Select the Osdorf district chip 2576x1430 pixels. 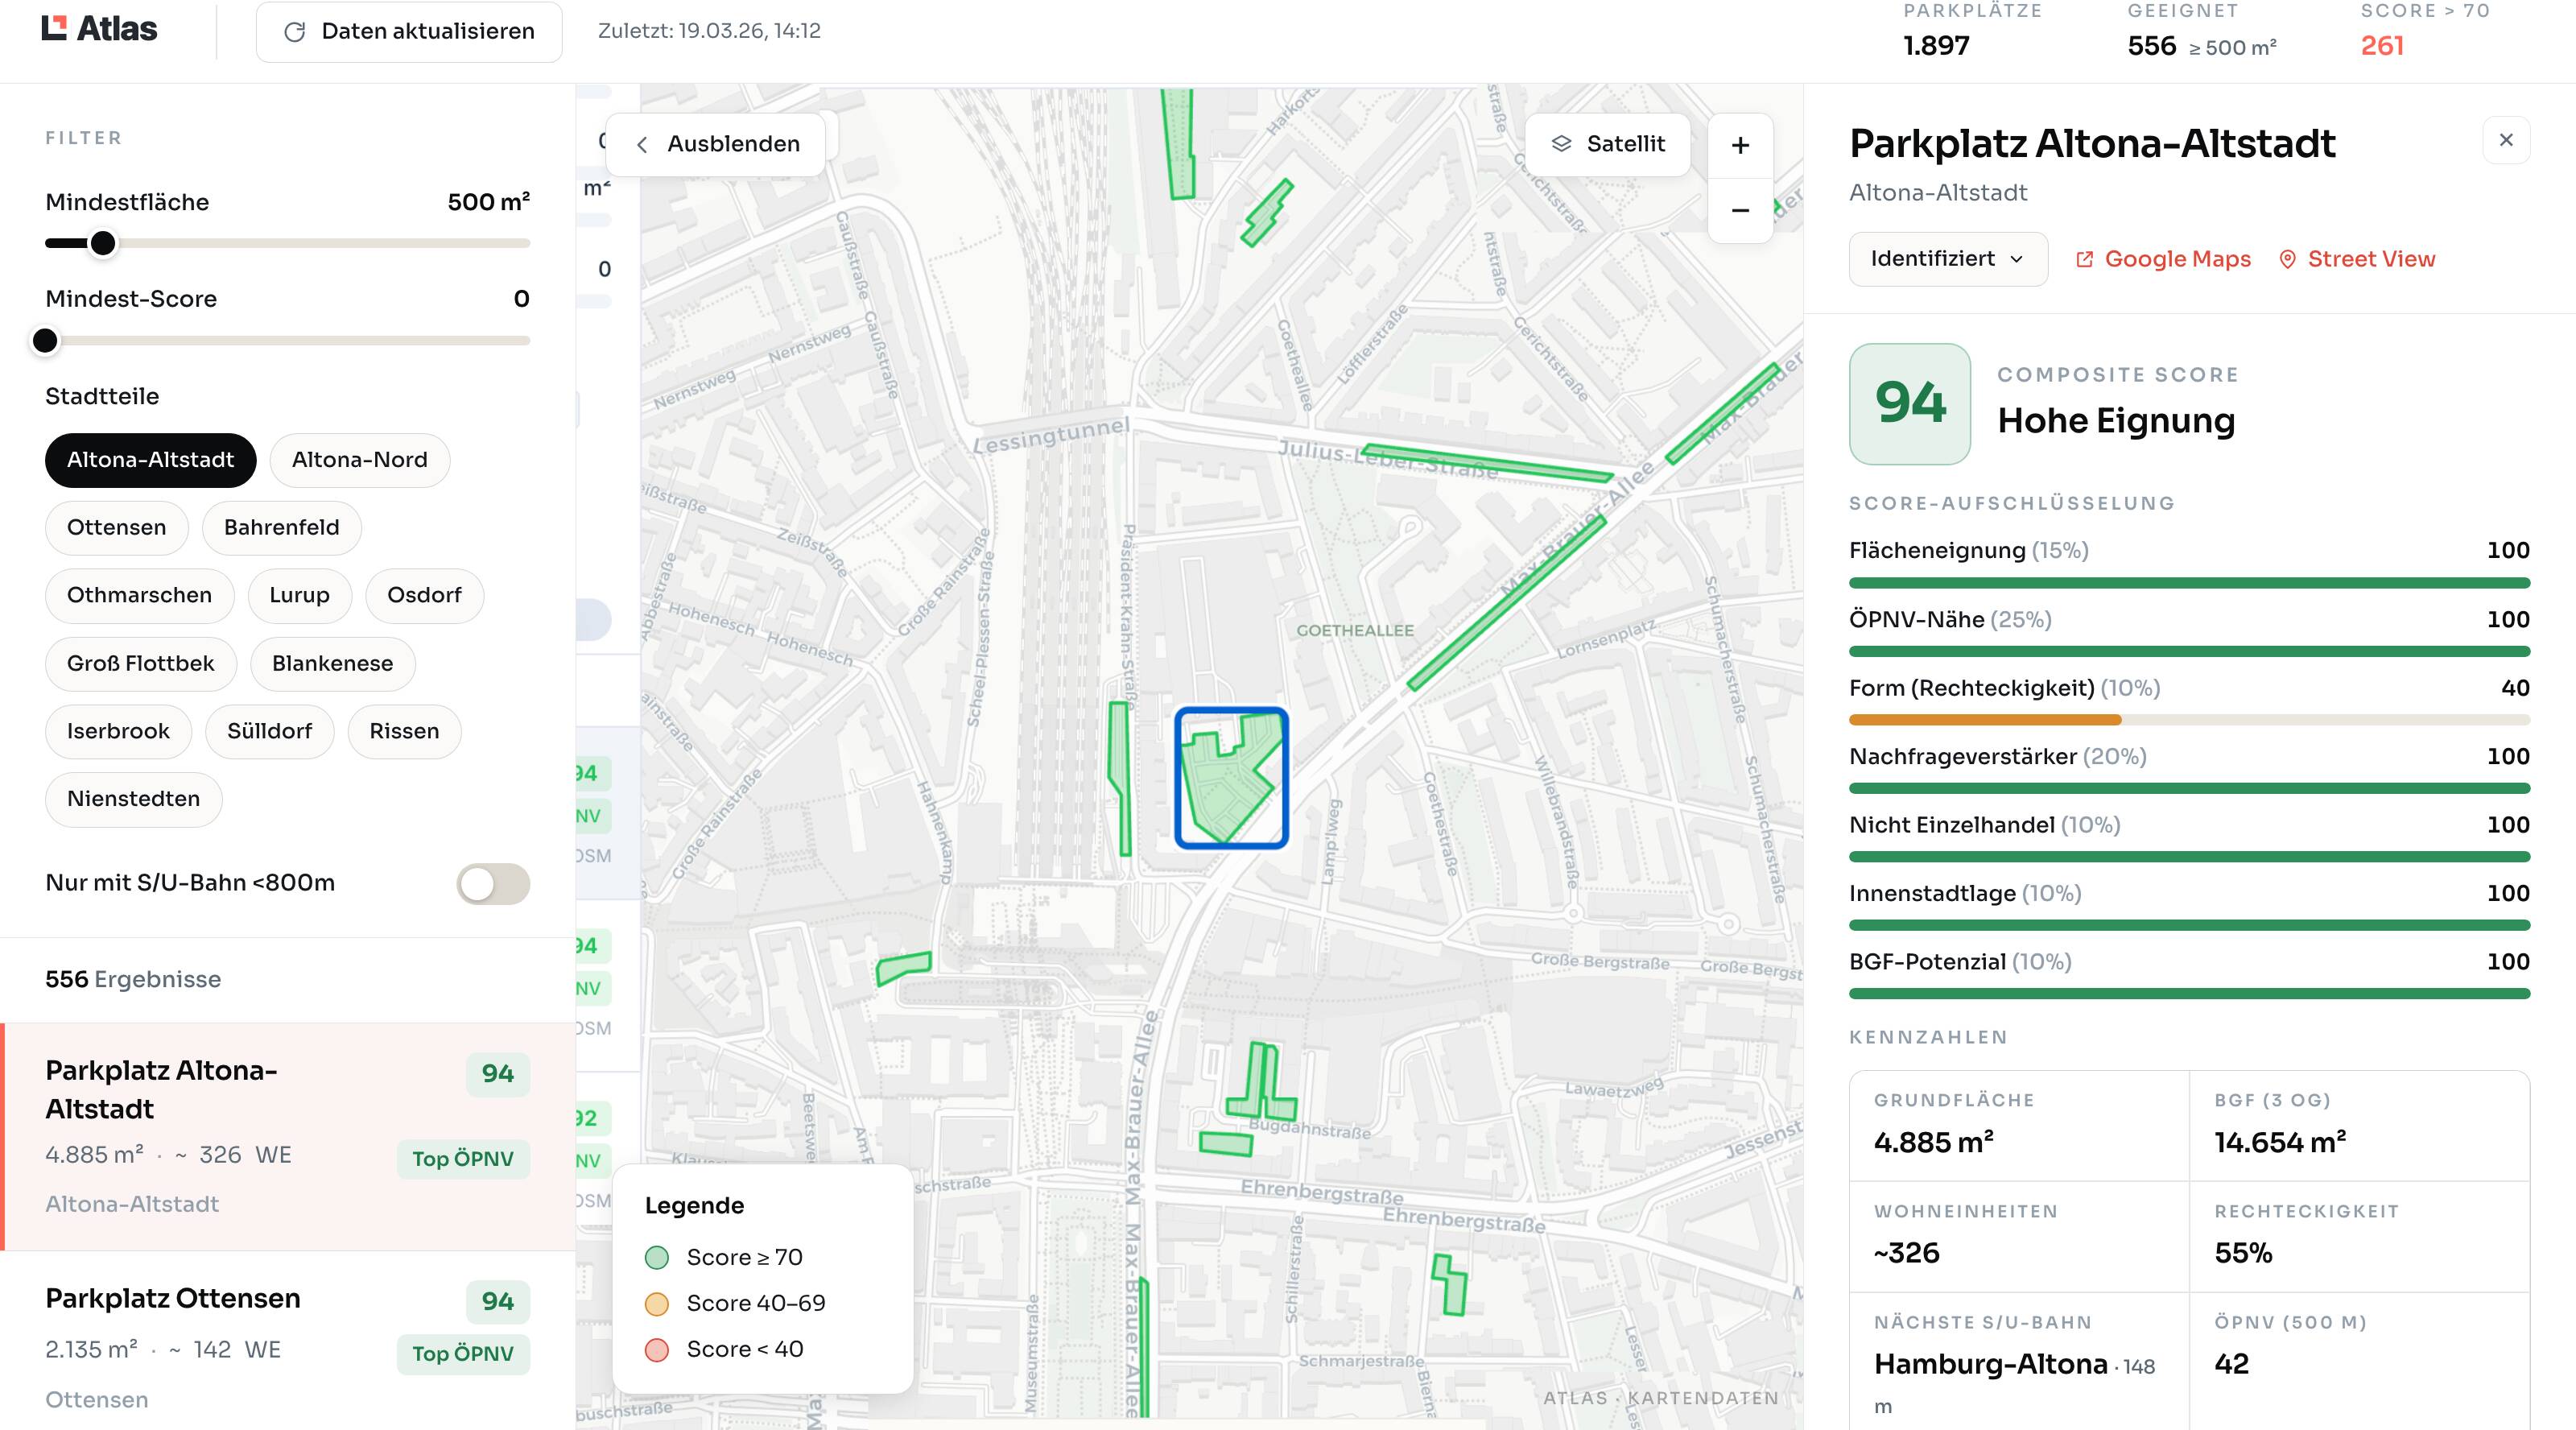tap(425, 596)
